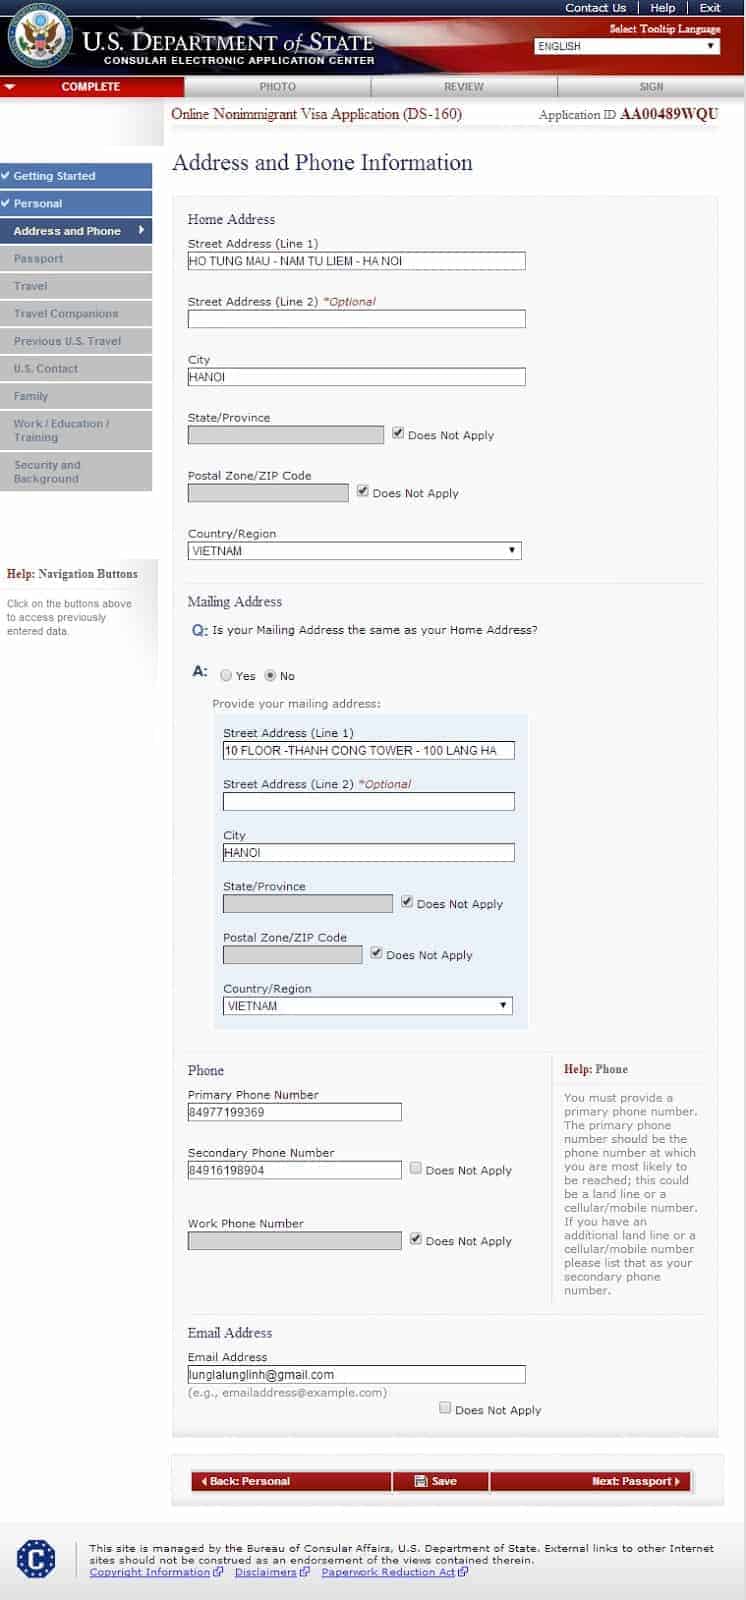The width and height of the screenshot is (746, 1600).
Task: Click the red COMPLETE tab arrow icon
Action: [x=10, y=87]
